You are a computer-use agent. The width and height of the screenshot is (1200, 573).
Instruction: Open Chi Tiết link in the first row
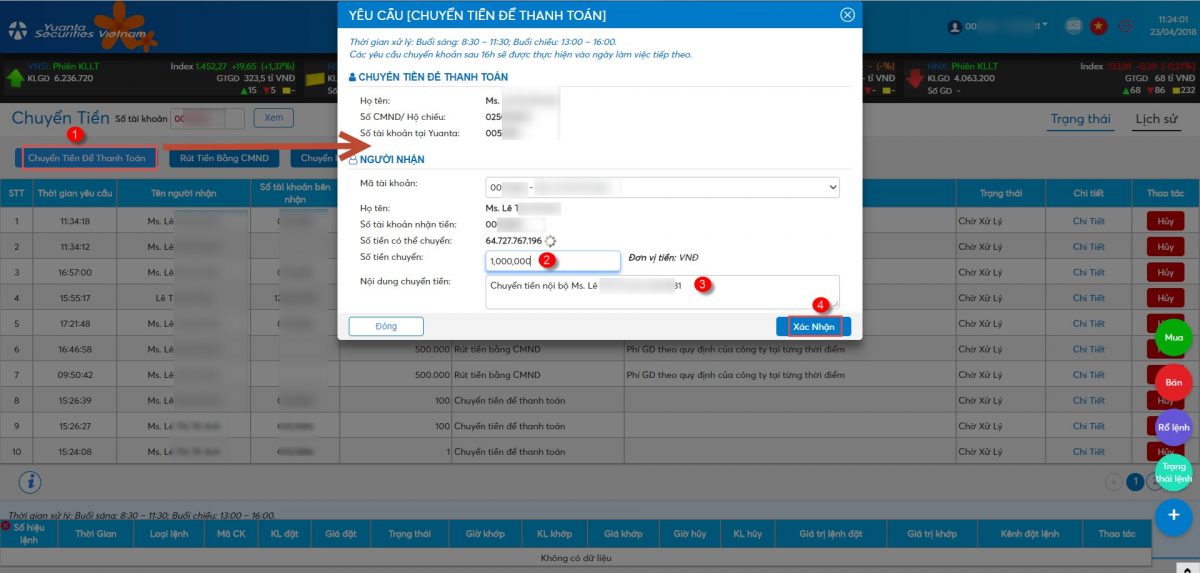(1089, 221)
